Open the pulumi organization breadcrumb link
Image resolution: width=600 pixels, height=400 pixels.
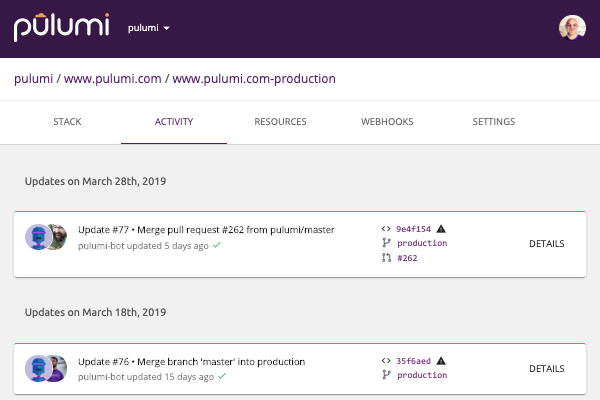33,79
